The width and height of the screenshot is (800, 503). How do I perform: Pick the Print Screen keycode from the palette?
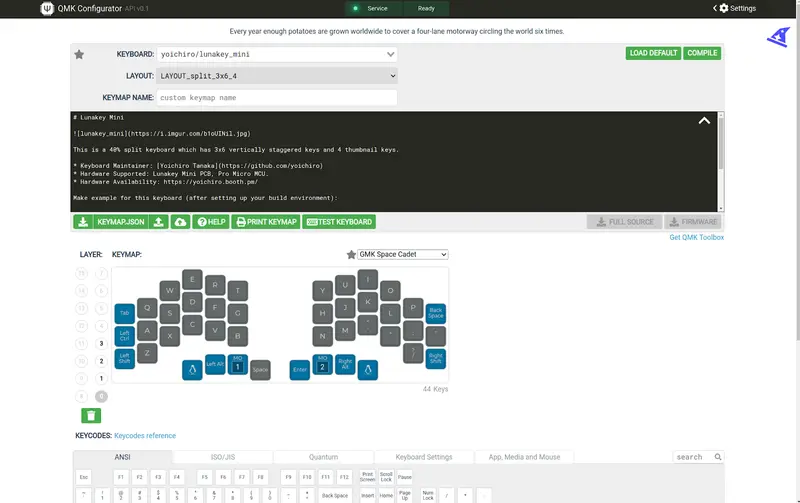point(367,477)
